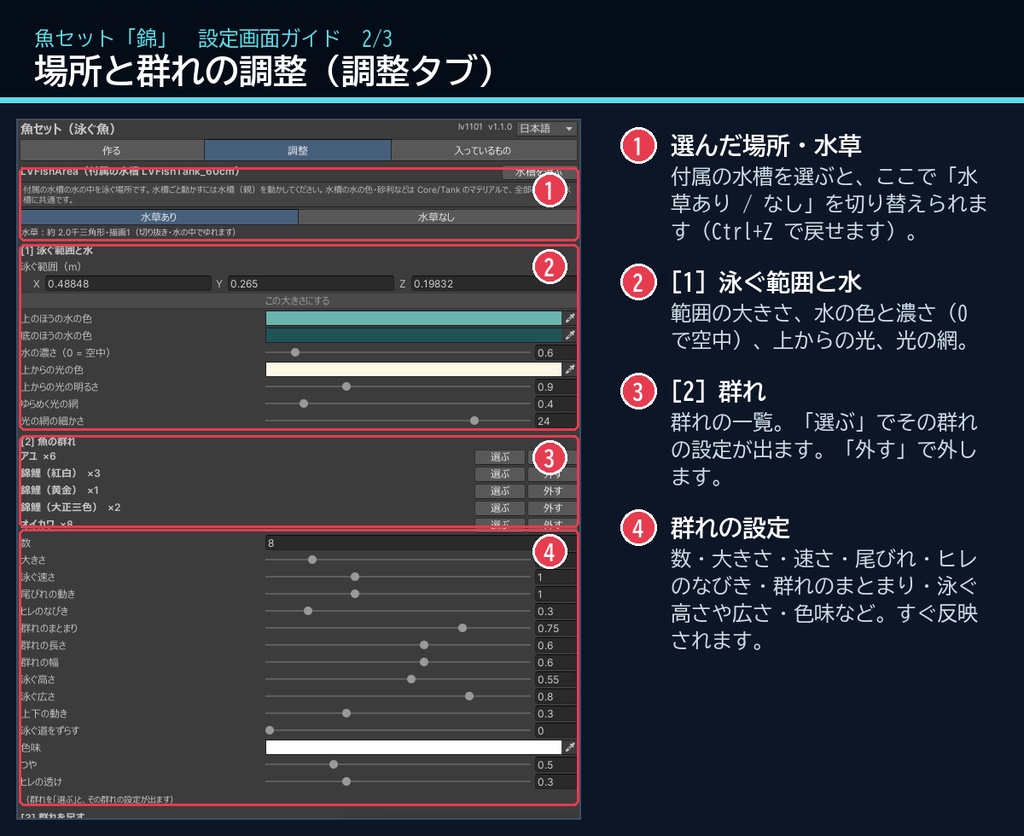Click the "[1] 泳ぐ範囲と水" section header in panel
The width and height of the screenshot is (1024, 836).
57,250
